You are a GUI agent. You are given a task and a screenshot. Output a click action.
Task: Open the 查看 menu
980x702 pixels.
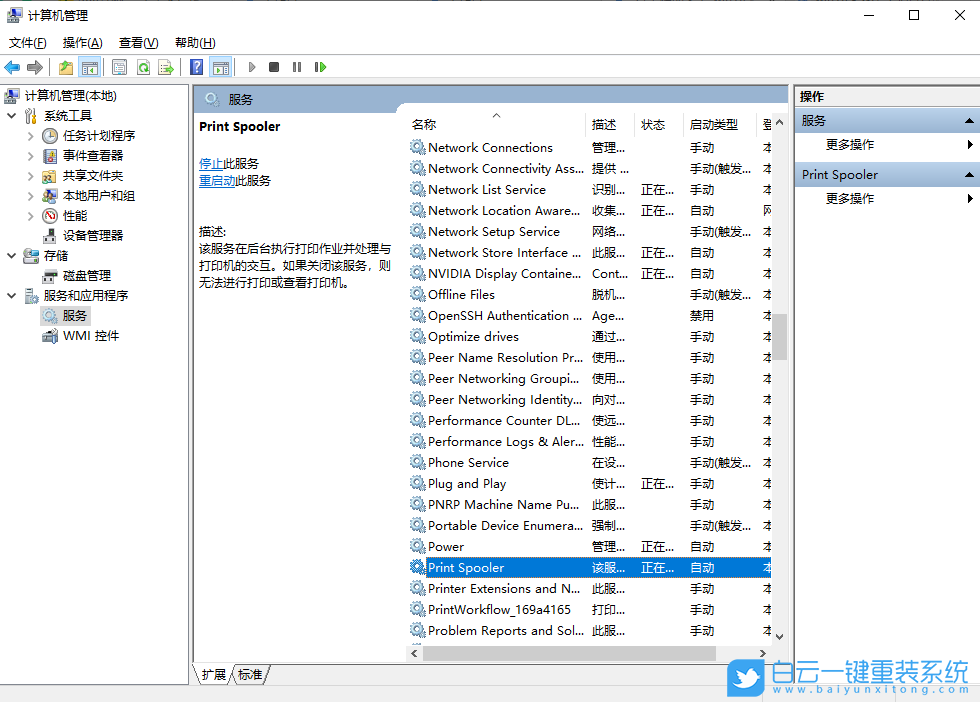(138, 43)
